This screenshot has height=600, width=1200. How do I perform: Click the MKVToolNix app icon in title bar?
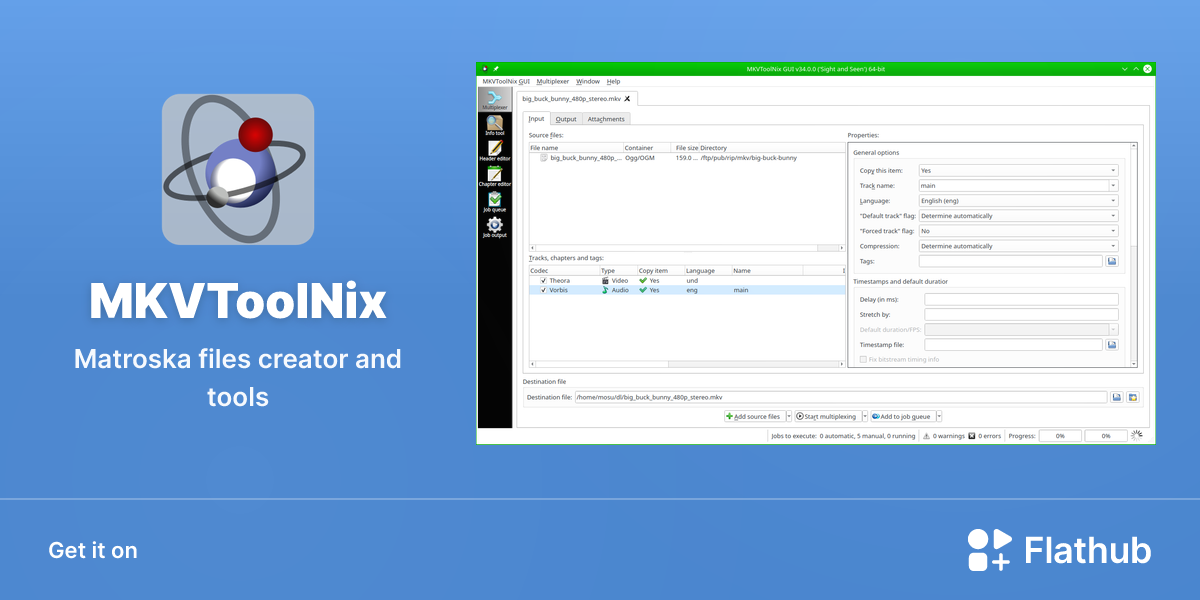[x=485, y=68]
